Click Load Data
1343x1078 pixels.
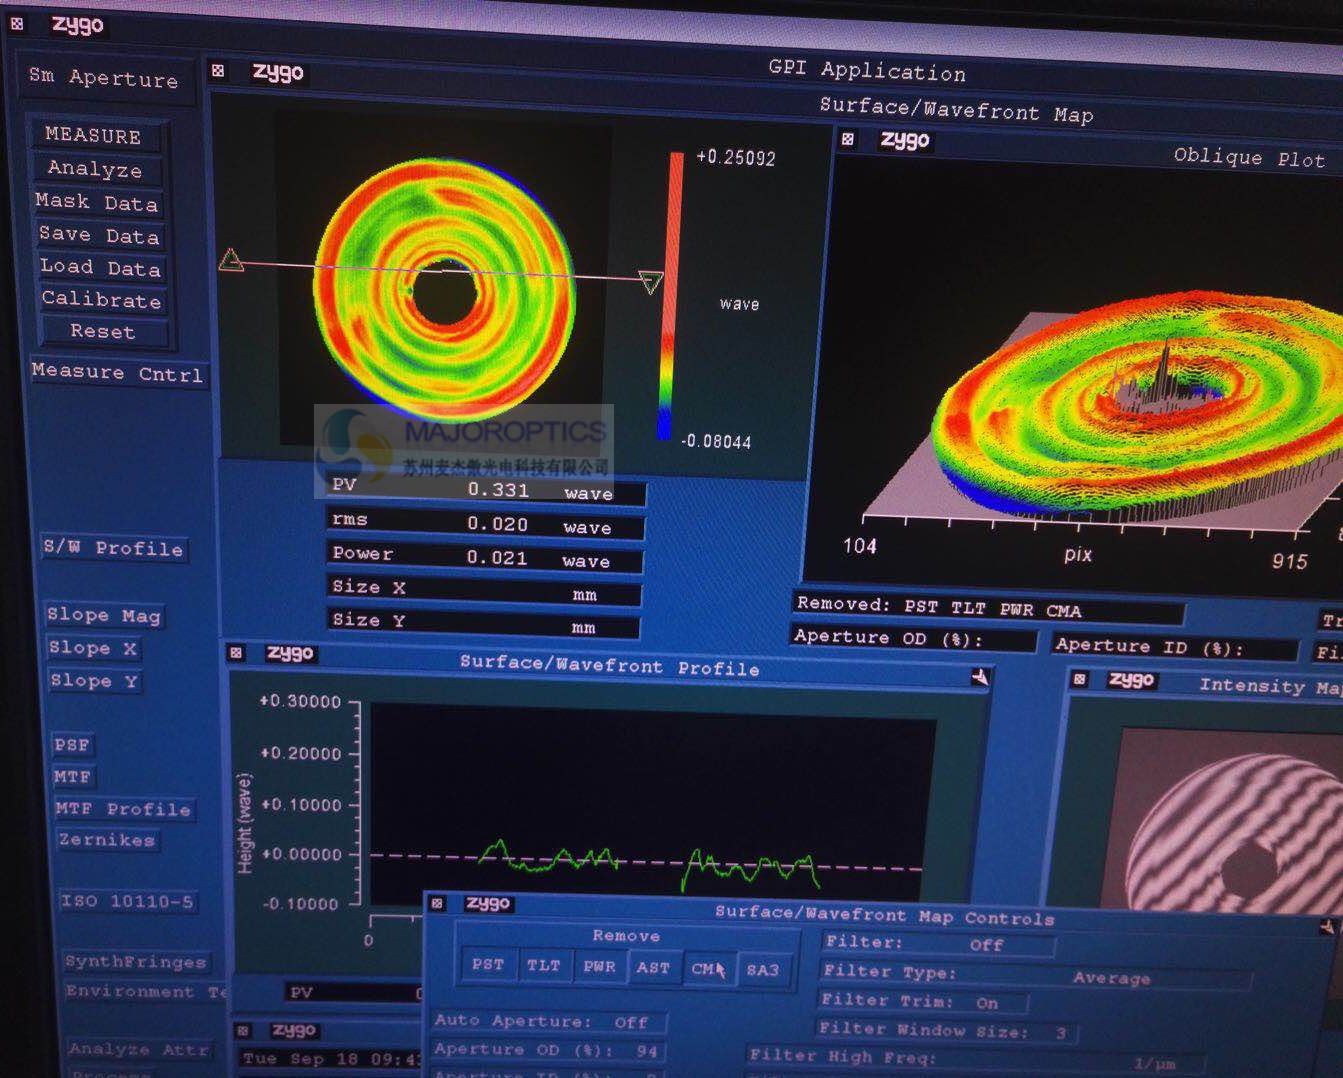[100, 267]
